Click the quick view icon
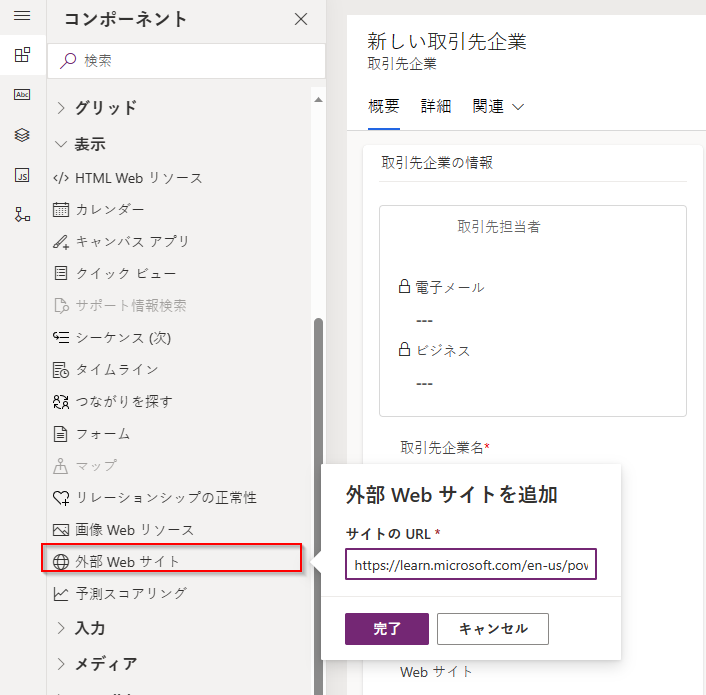This screenshot has height=695, width=706. [x=61, y=273]
